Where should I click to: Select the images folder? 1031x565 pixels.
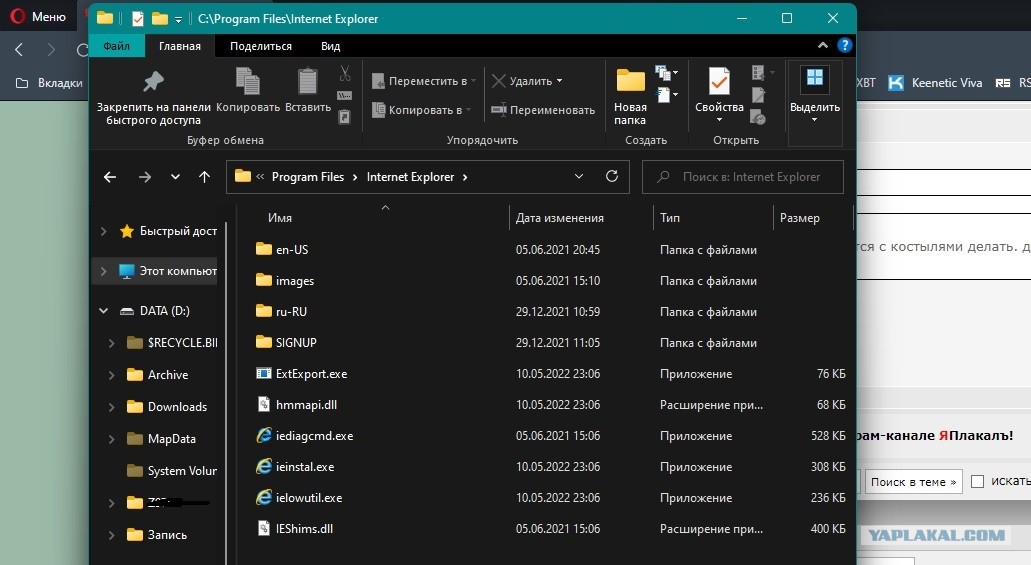(295, 280)
